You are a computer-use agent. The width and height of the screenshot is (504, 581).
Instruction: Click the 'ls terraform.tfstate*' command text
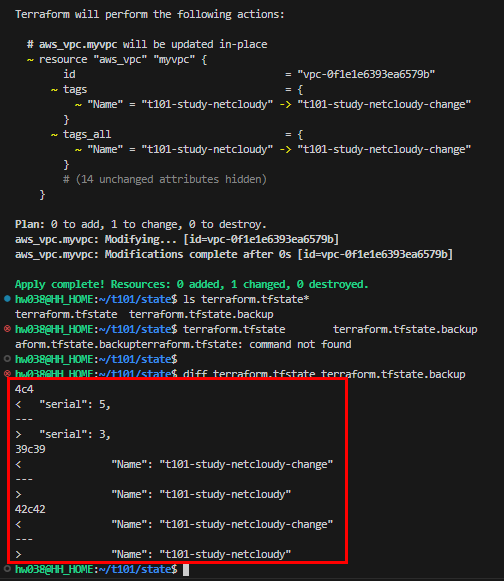(x=246, y=299)
